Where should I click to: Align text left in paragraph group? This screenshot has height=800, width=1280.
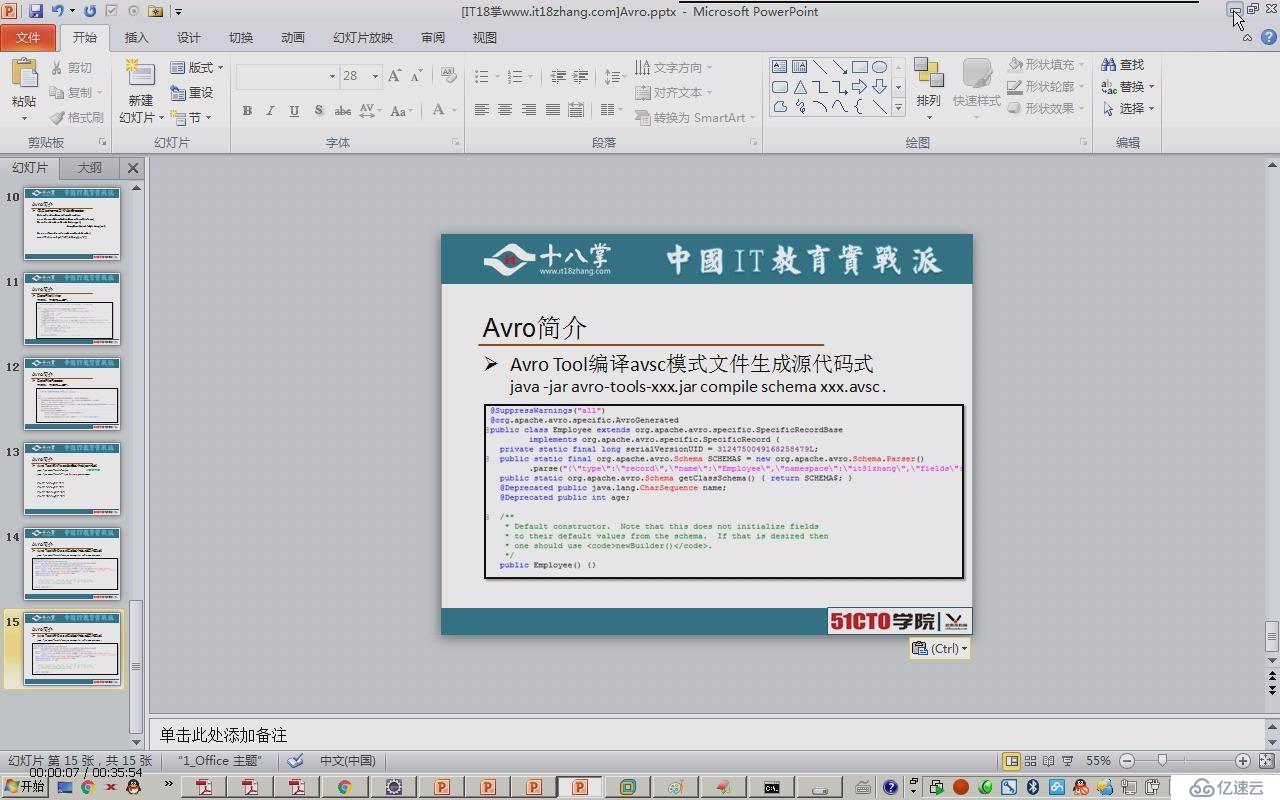coord(481,110)
